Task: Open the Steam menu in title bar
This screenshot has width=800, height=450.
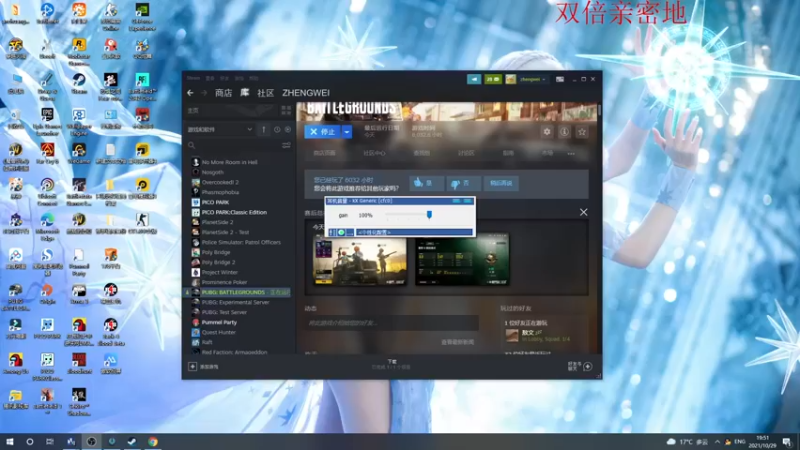Action: click(193, 78)
